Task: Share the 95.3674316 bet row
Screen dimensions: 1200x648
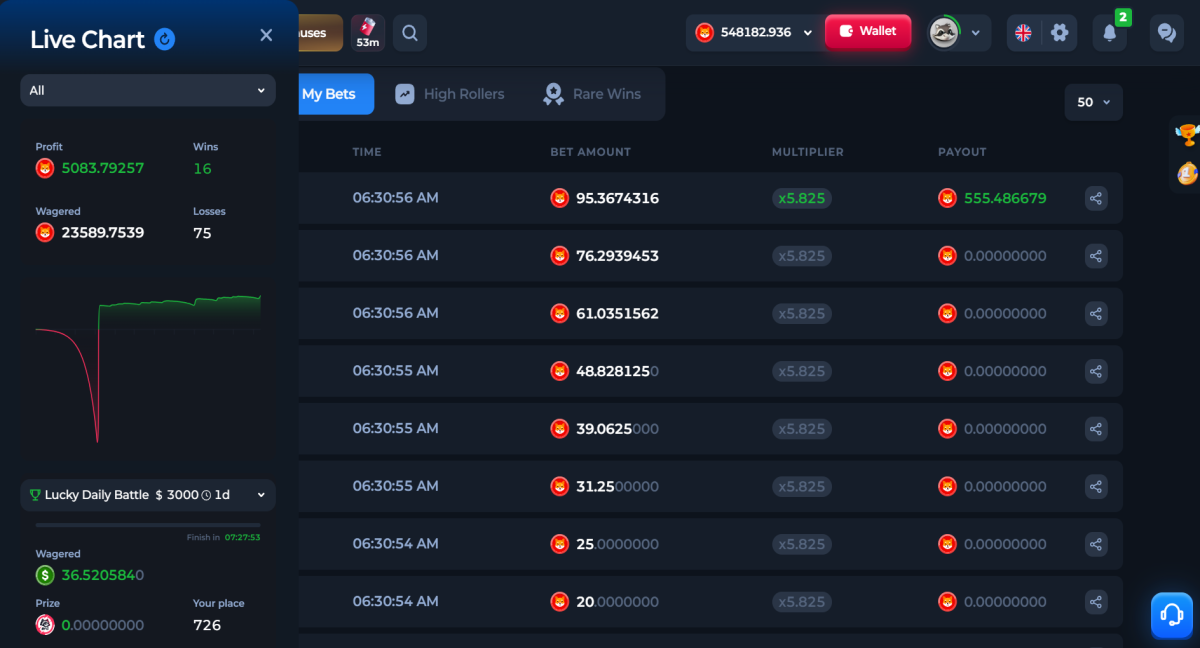Action: tap(1096, 198)
